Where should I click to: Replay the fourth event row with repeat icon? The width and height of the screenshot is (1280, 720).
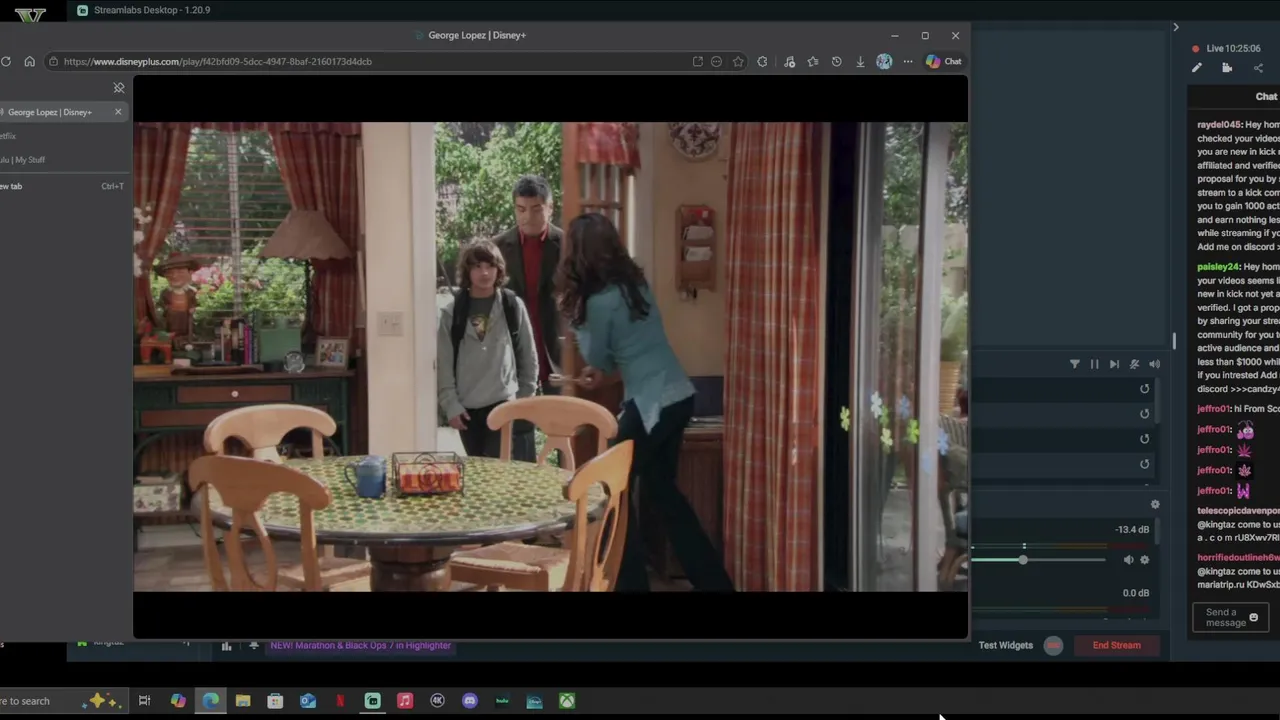1145,464
